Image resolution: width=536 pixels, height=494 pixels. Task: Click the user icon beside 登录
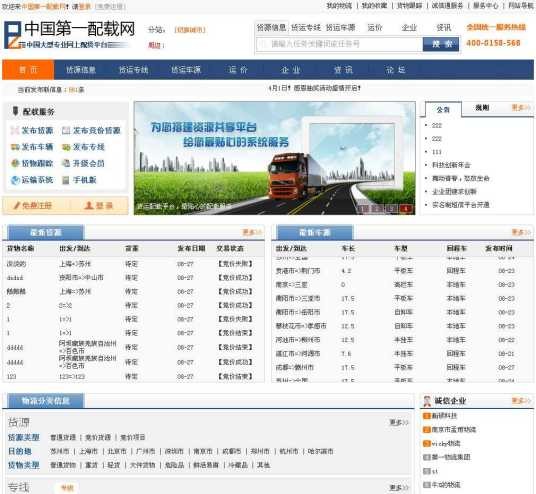point(89,205)
